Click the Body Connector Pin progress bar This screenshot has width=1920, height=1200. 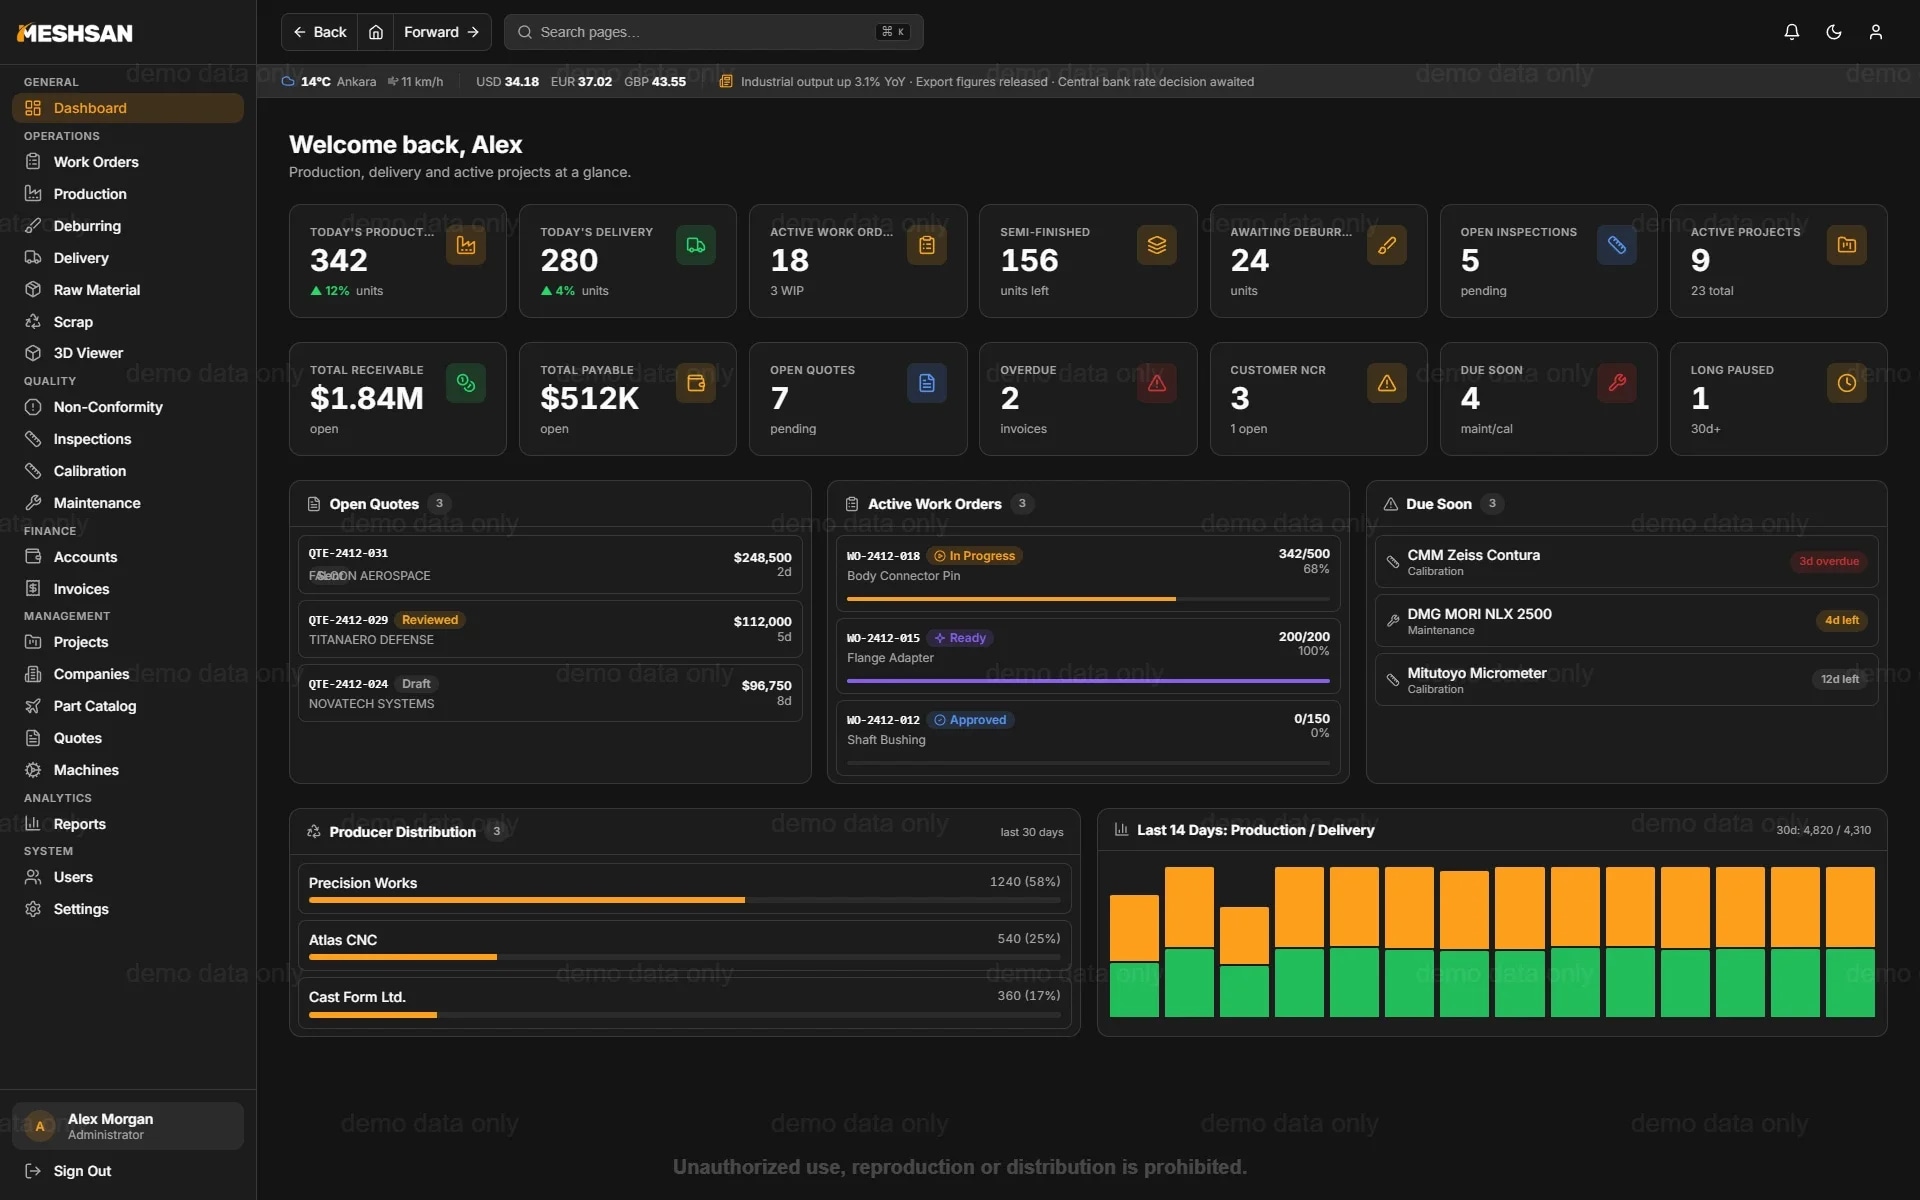tap(1088, 599)
